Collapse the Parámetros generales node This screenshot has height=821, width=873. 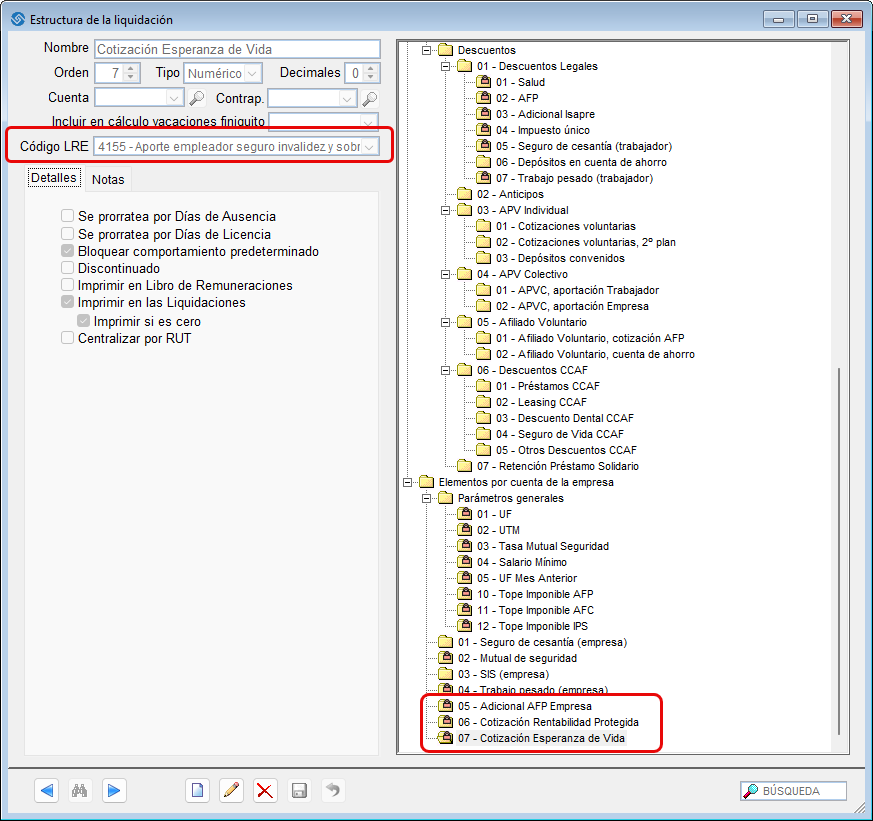pos(426,498)
